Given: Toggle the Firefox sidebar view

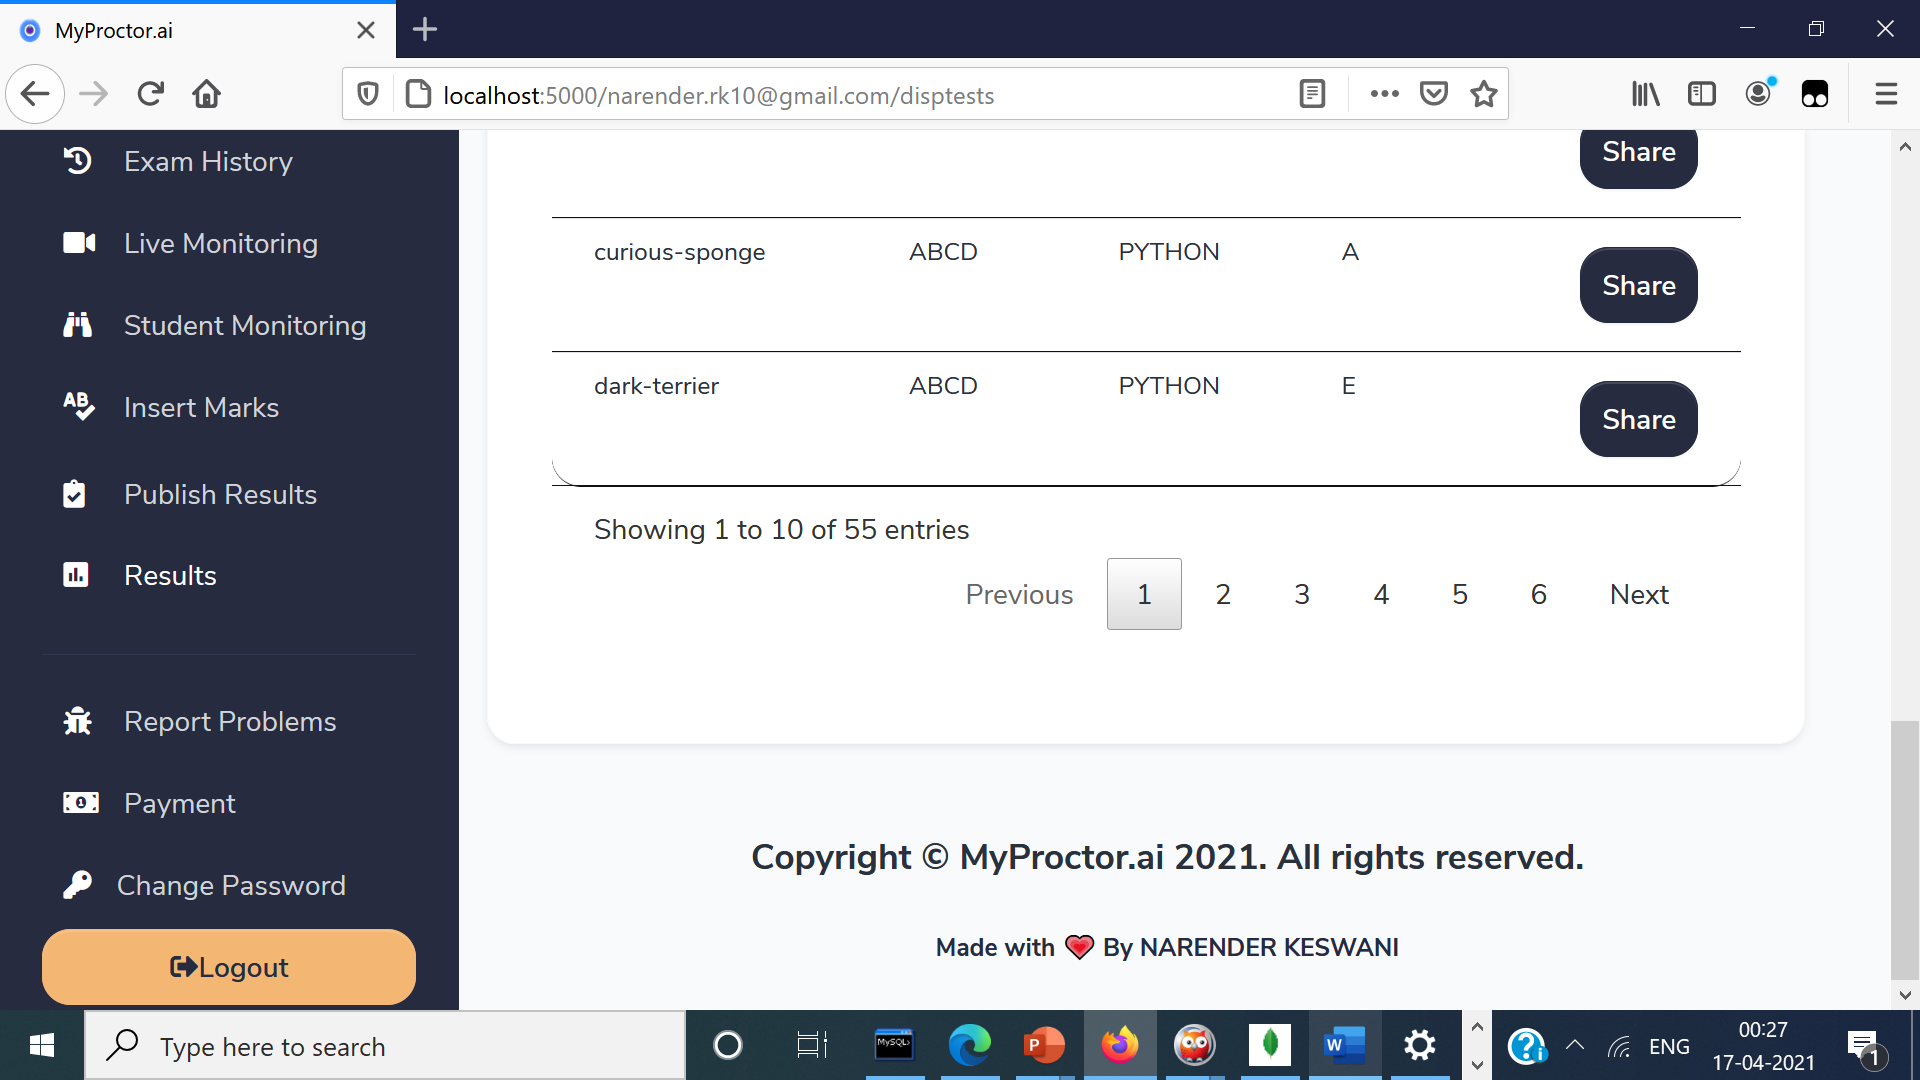Looking at the screenshot, I should click(1701, 94).
